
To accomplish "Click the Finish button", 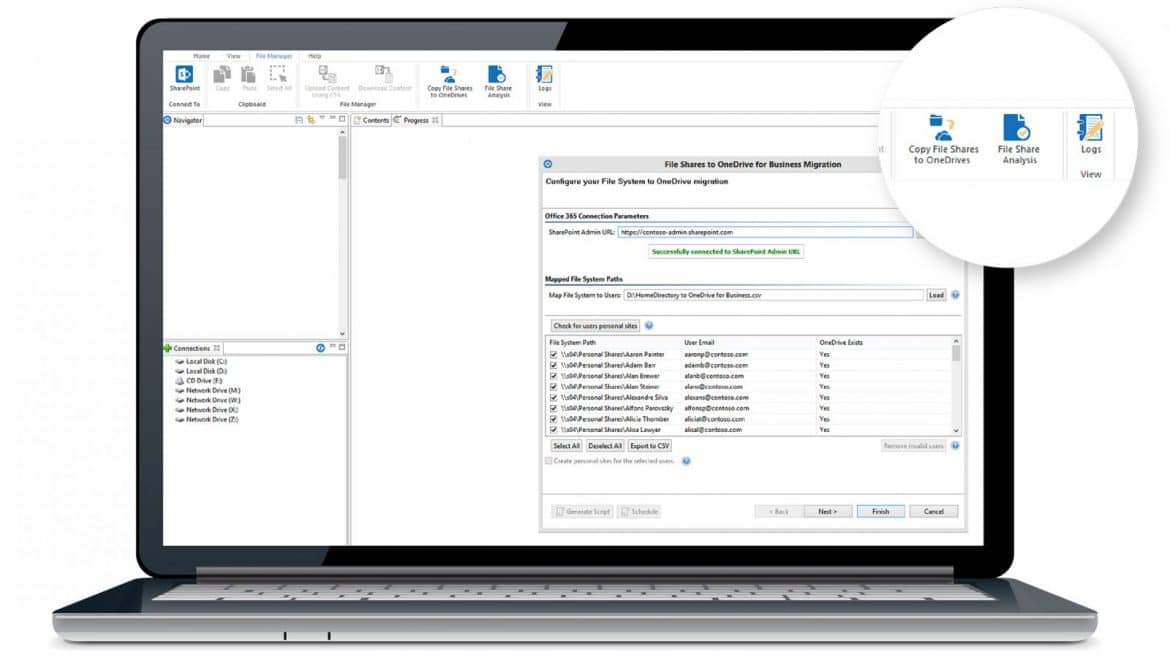I will coord(880,512).
